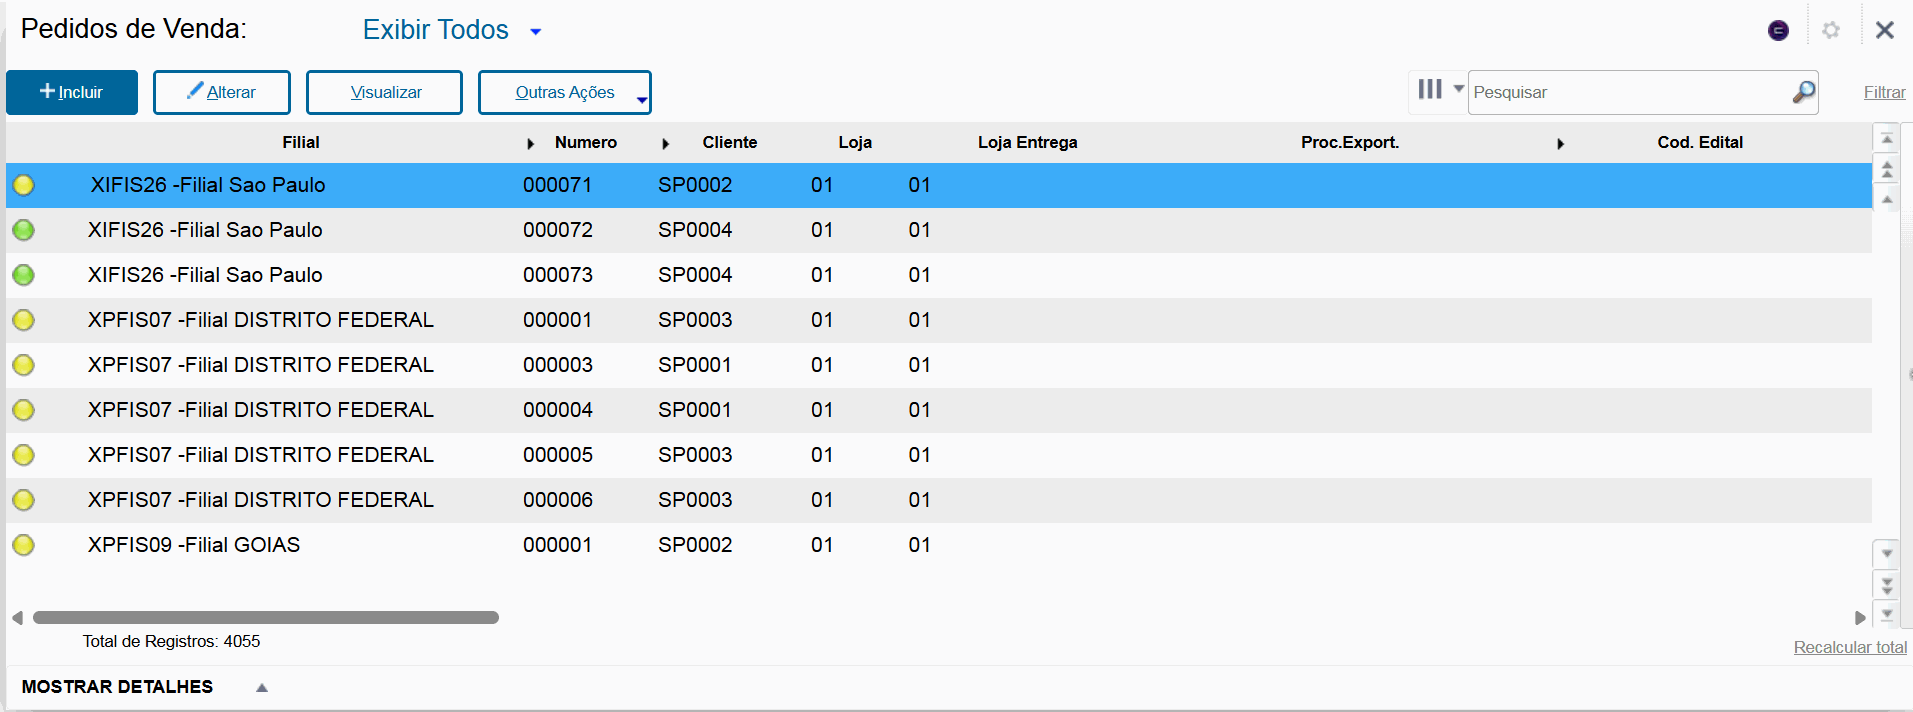
Task: Click green status icon of order 000072
Action: click(24, 230)
